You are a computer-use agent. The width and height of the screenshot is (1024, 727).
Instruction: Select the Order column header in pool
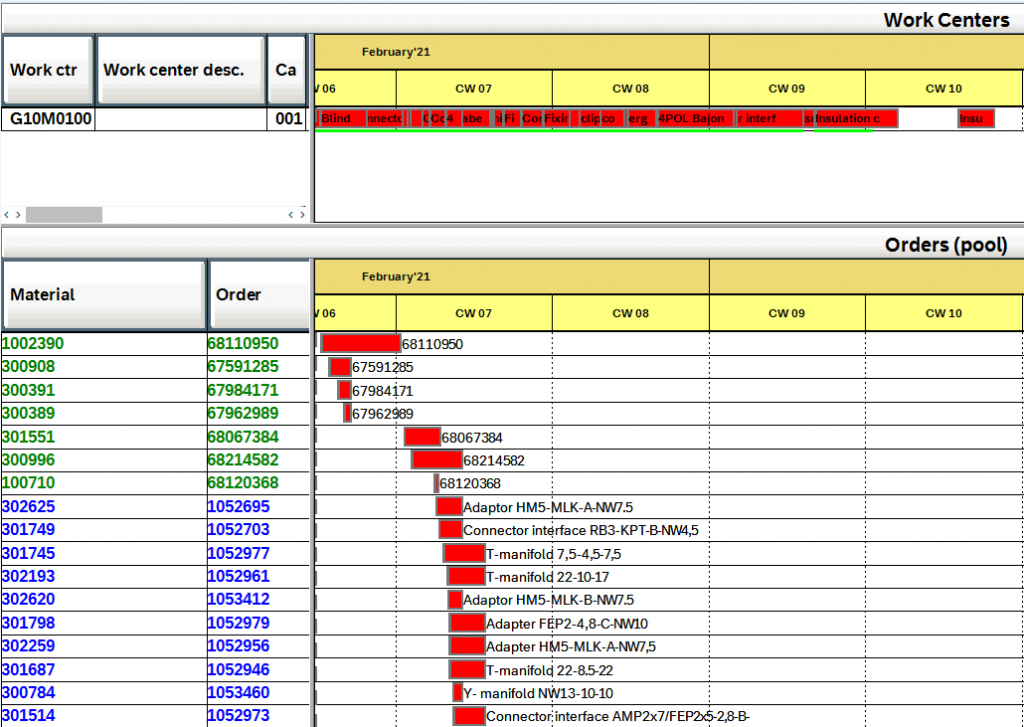(x=258, y=295)
